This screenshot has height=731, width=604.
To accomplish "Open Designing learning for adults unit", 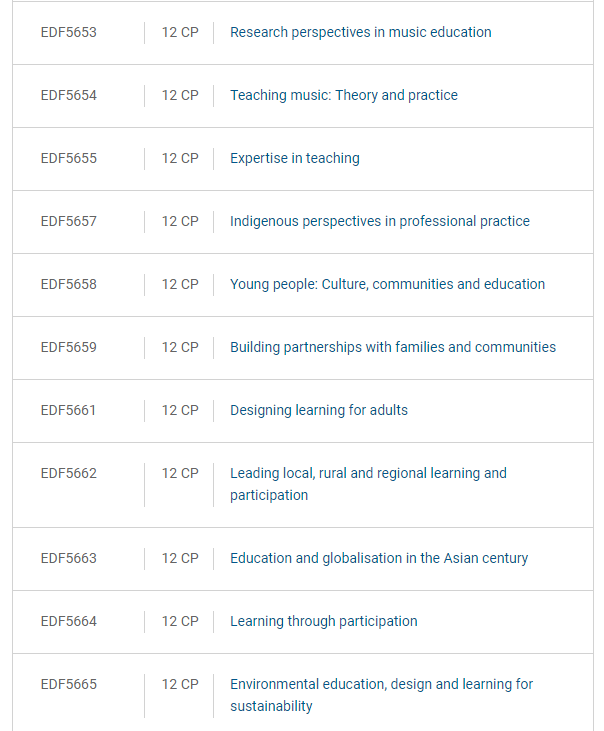I will [x=318, y=410].
